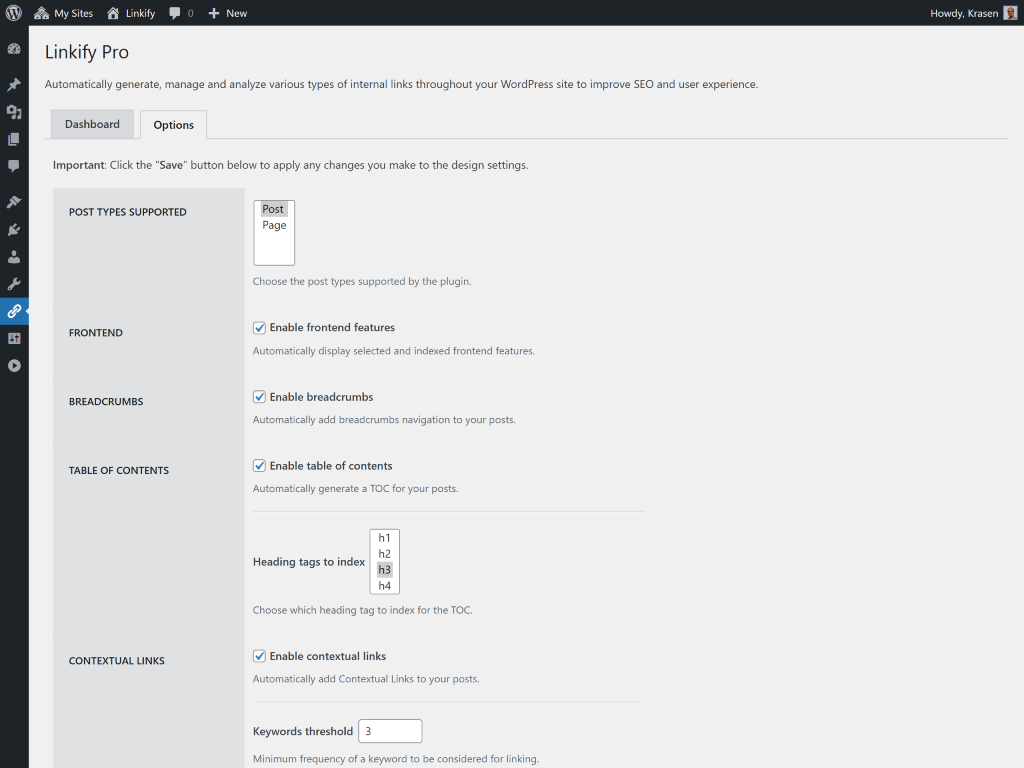Open the Users sidebar icon
Image resolution: width=1024 pixels, height=768 pixels.
[x=14, y=257]
